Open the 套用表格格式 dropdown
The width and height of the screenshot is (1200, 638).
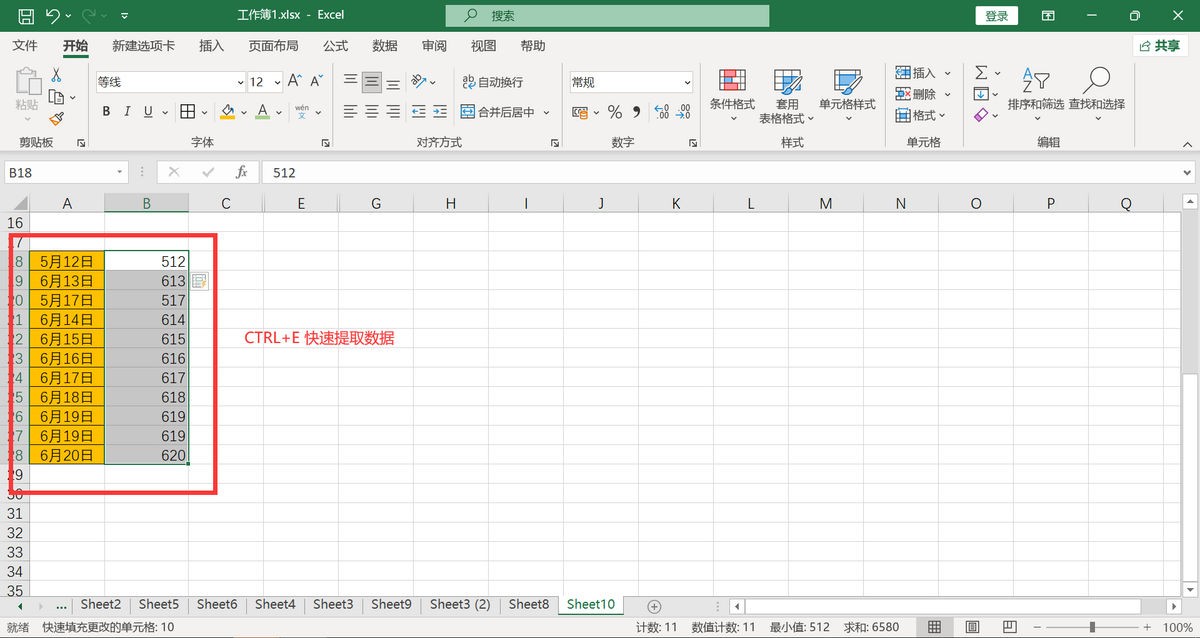click(787, 96)
